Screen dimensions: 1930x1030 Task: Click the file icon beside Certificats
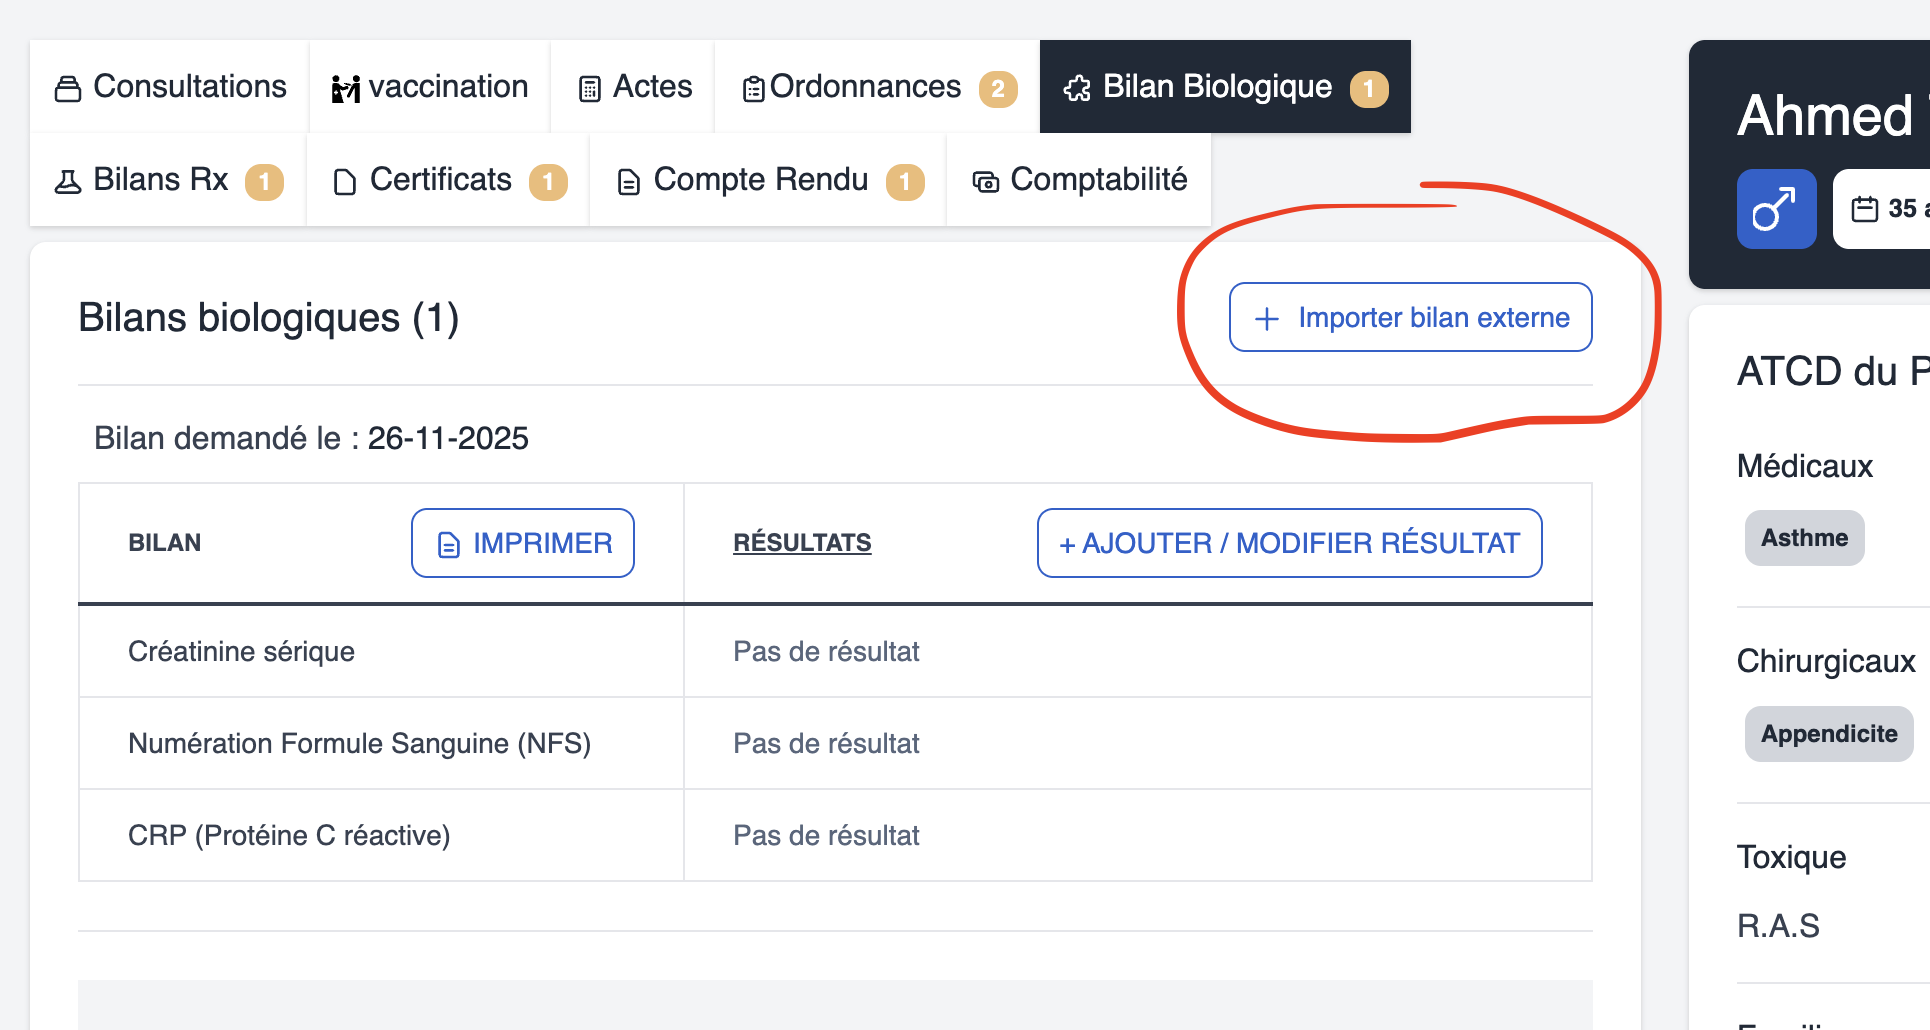tap(345, 182)
